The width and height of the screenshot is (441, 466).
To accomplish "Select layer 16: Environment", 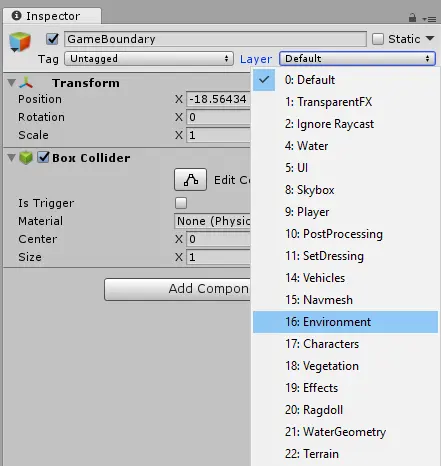I will point(345,322).
